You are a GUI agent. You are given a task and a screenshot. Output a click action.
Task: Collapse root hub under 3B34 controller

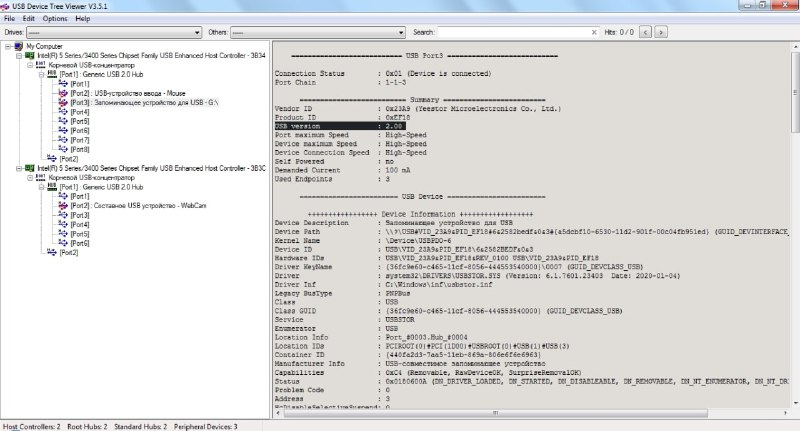pos(30,65)
